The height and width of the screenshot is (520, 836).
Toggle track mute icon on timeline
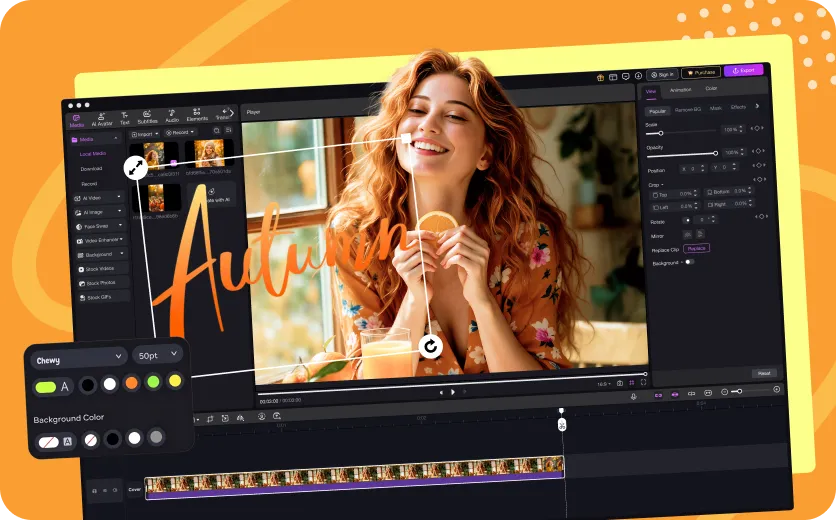[115, 490]
